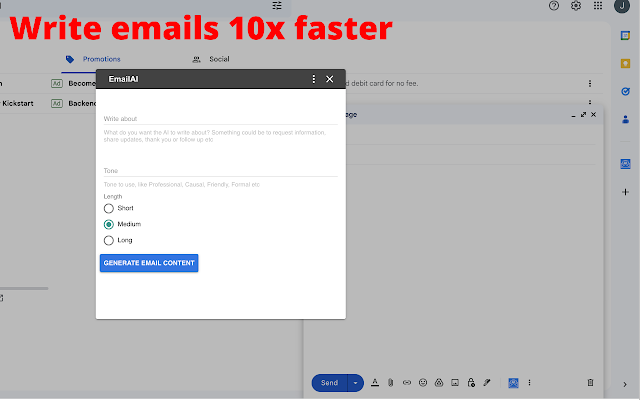Image resolution: width=640 pixels, height=400 pixels.
Task: Send the email with Send button
Action: point(329,383)
